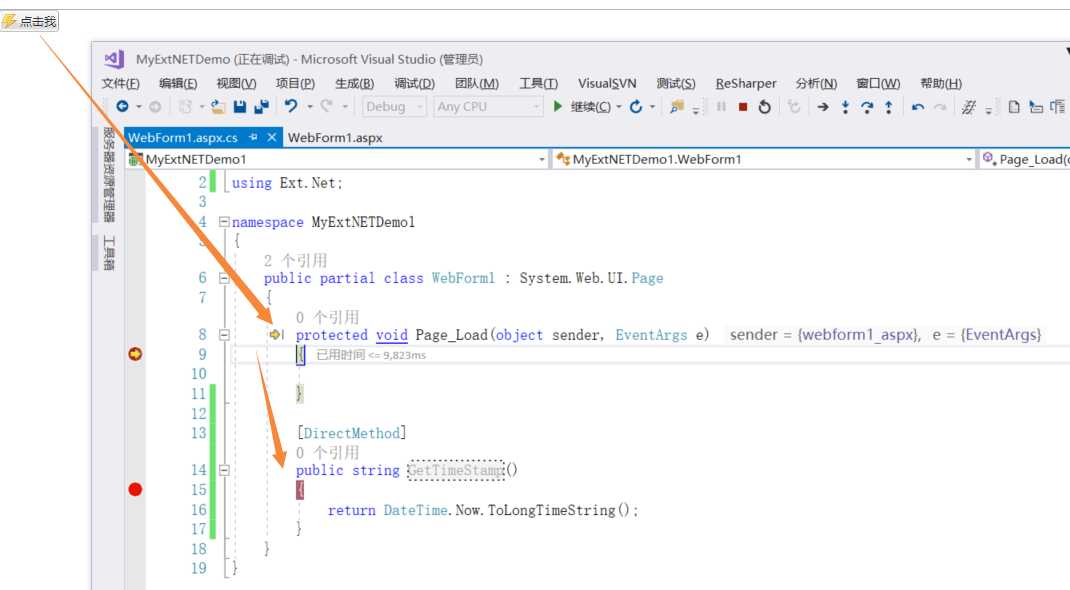1070x590 pixels.
Task: Toggle the red breakpoint on line 15
Action: (x=135, y=489)
